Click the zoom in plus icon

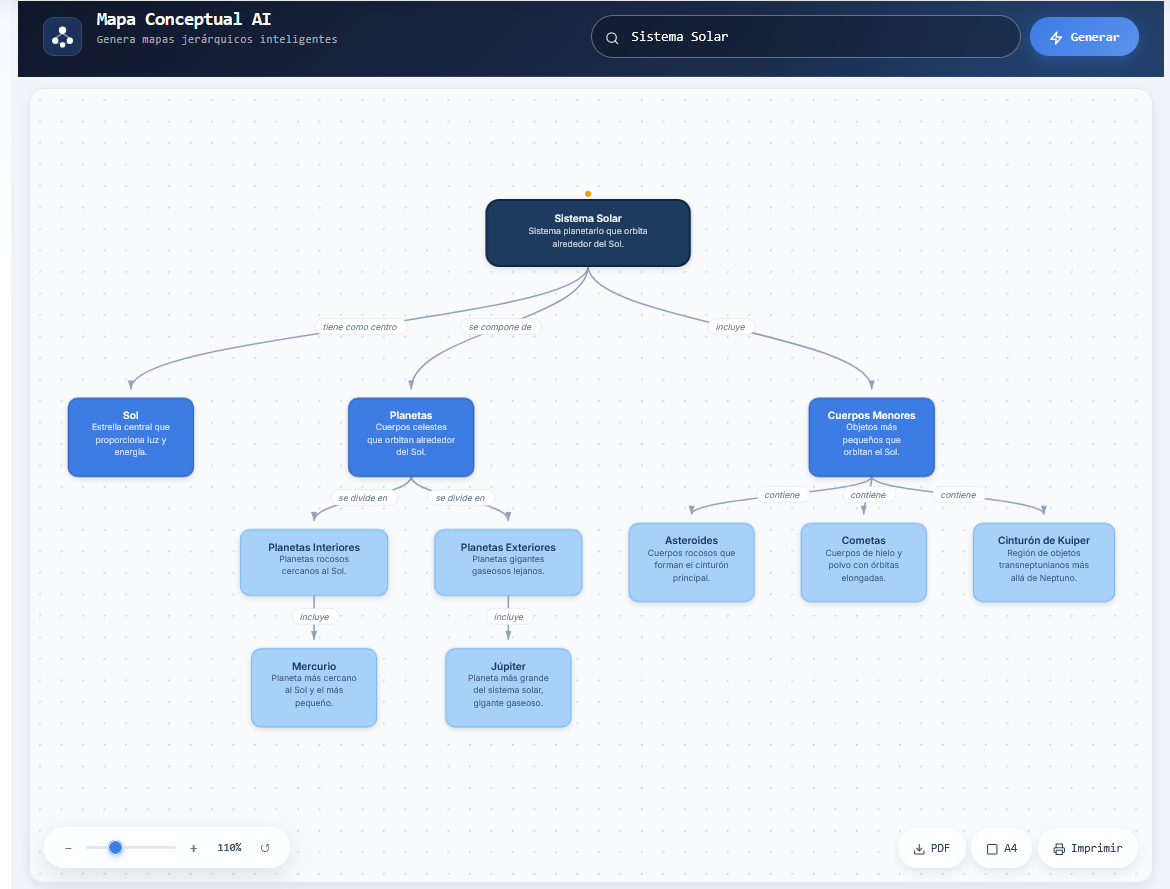[193, 848]
